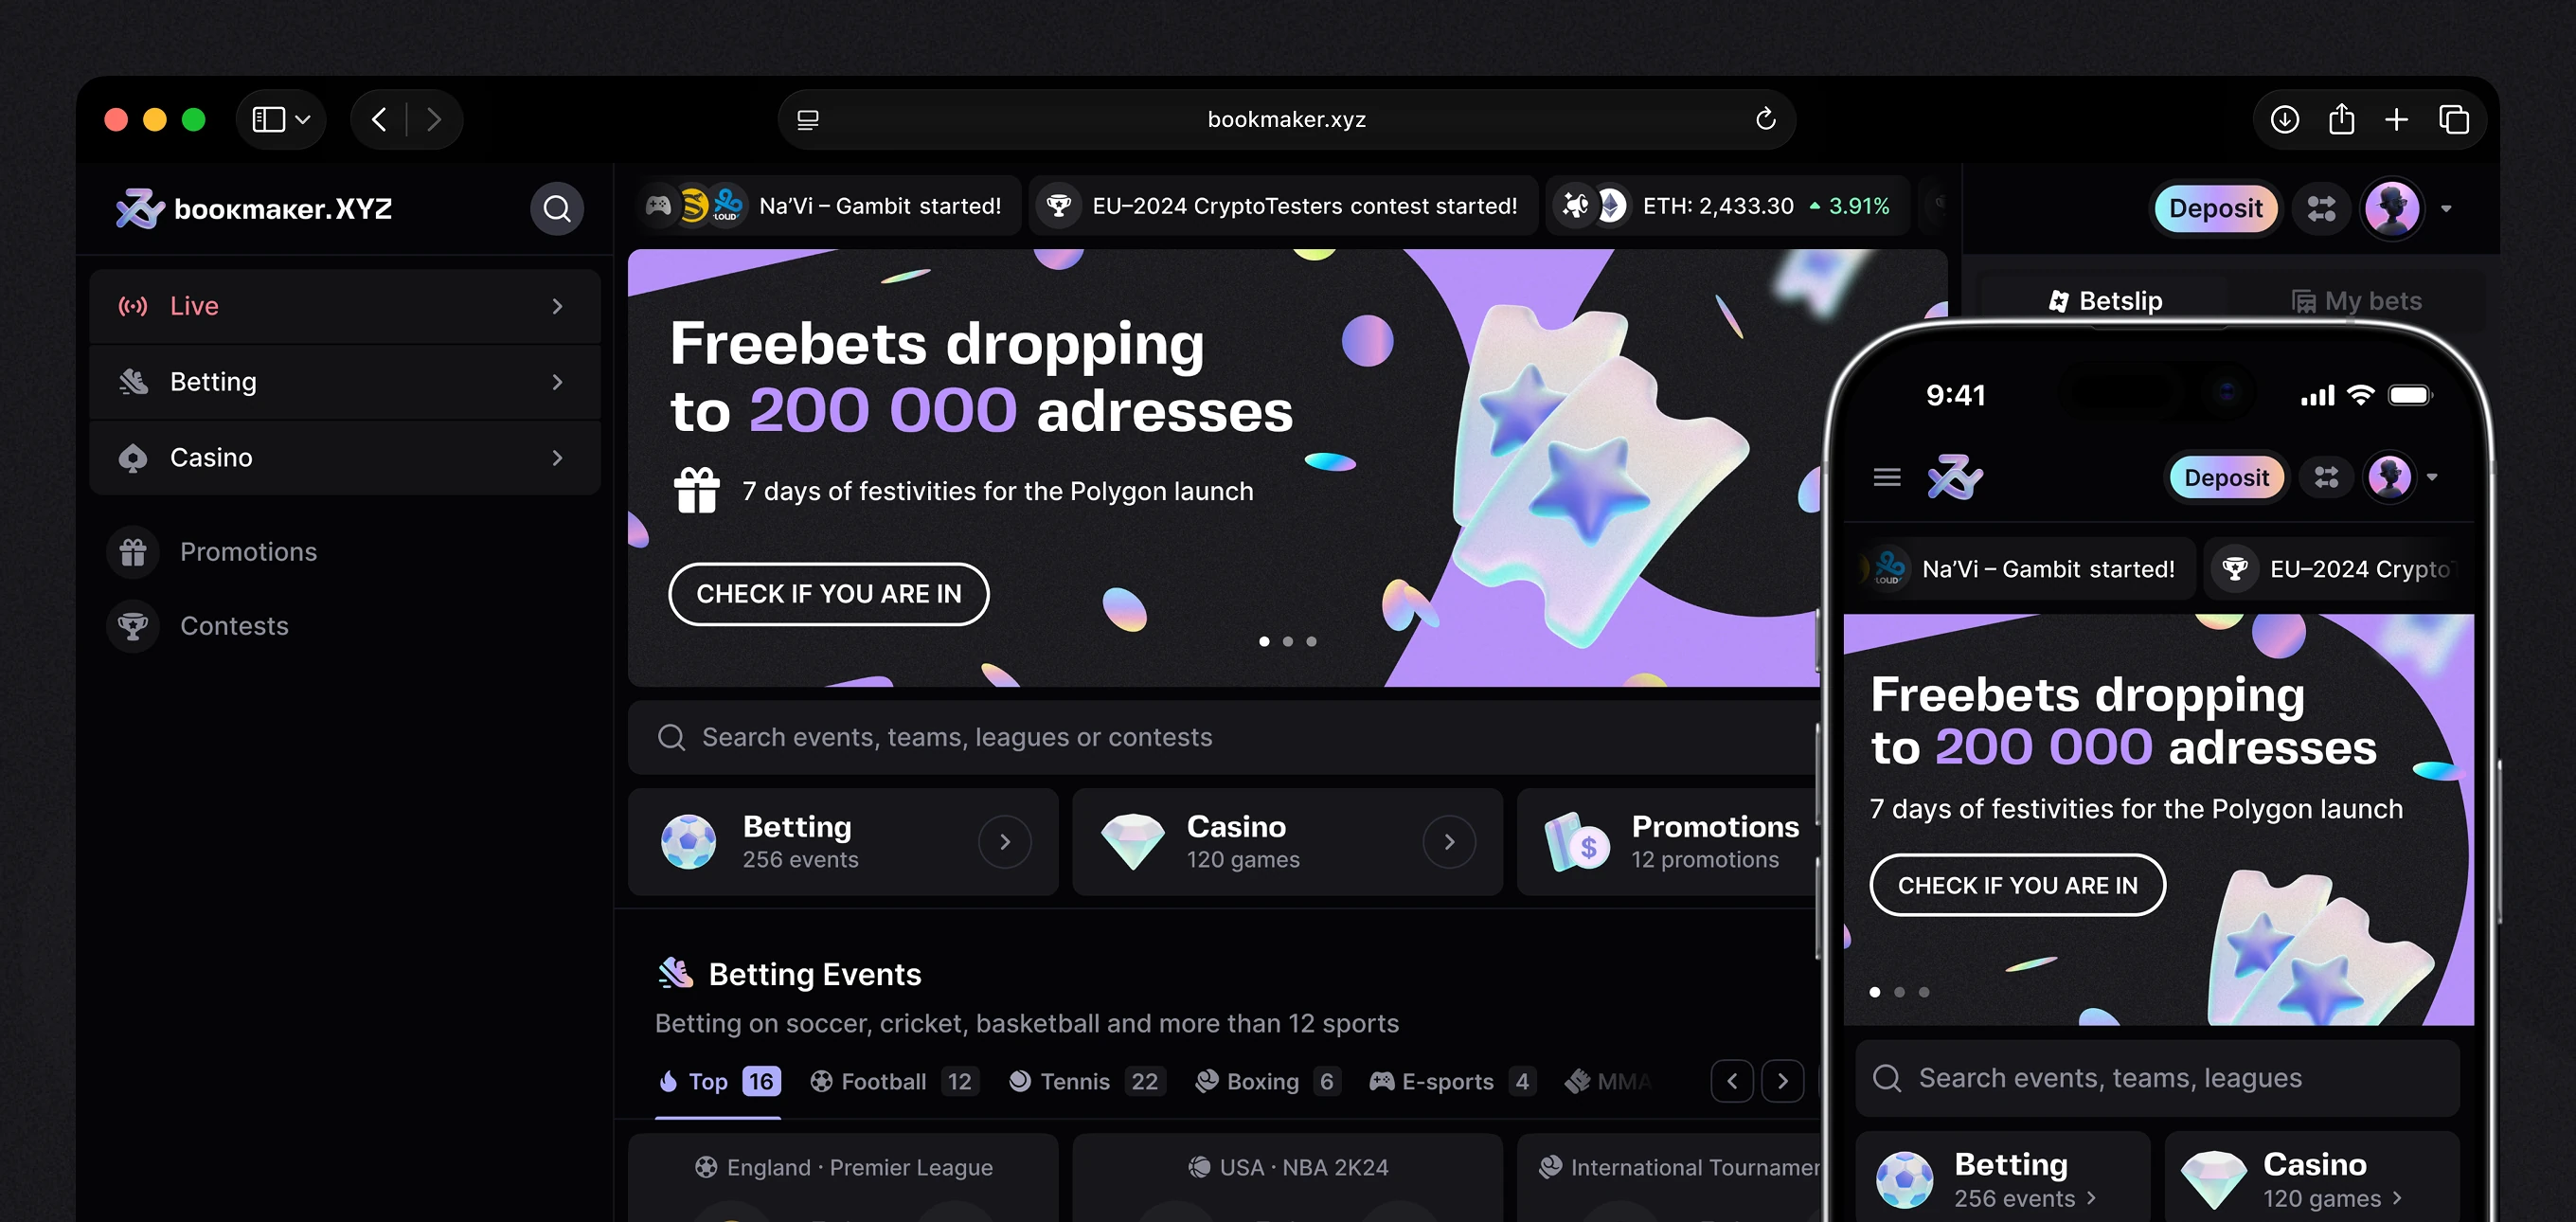
Task: Click the settings sliders icon next to Deposit
Action: [x=2321, y=208]
